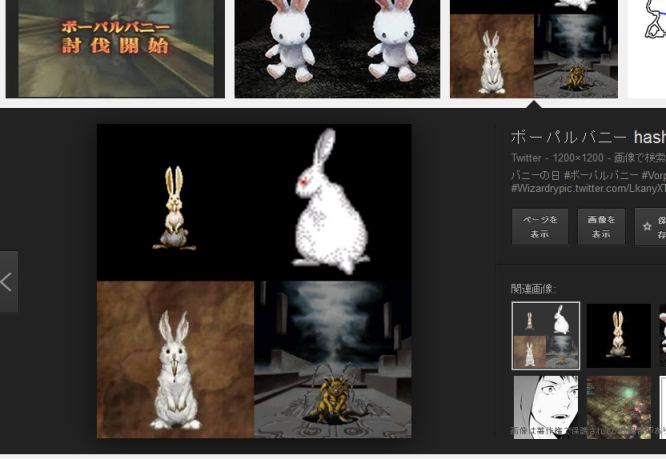Click the Twitter source text
The image size is (666, 459).
click(526, 158)
